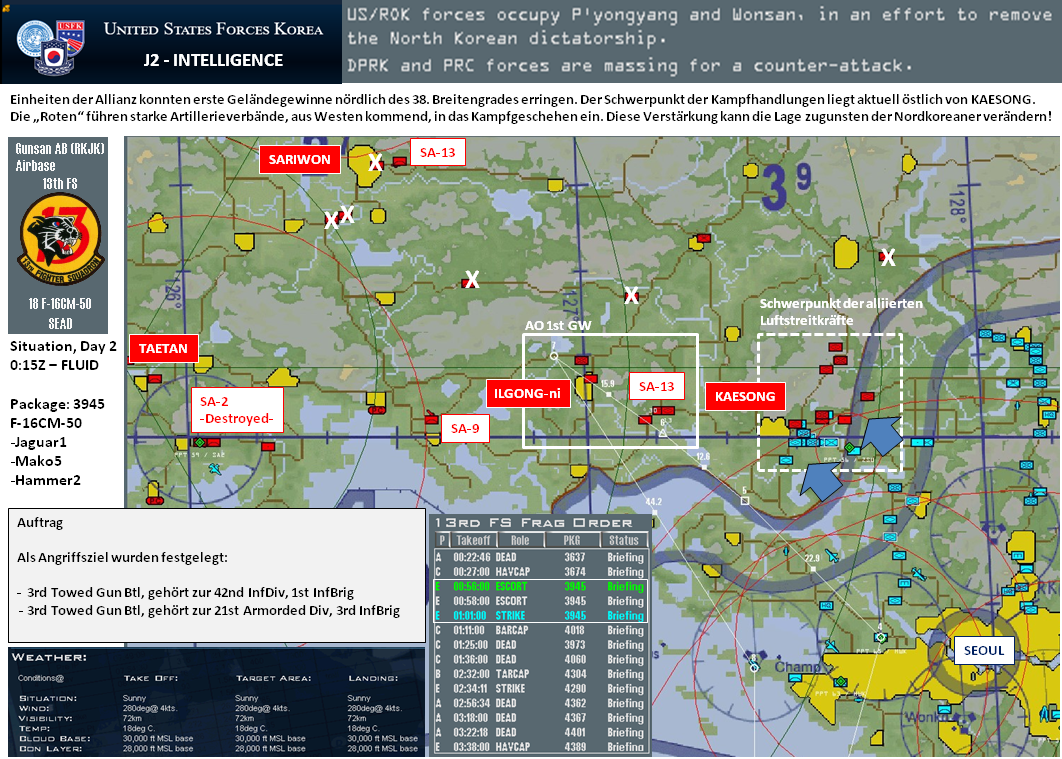Select the 01:01:00 STRIKE 3945 row

tap(540, 615)
